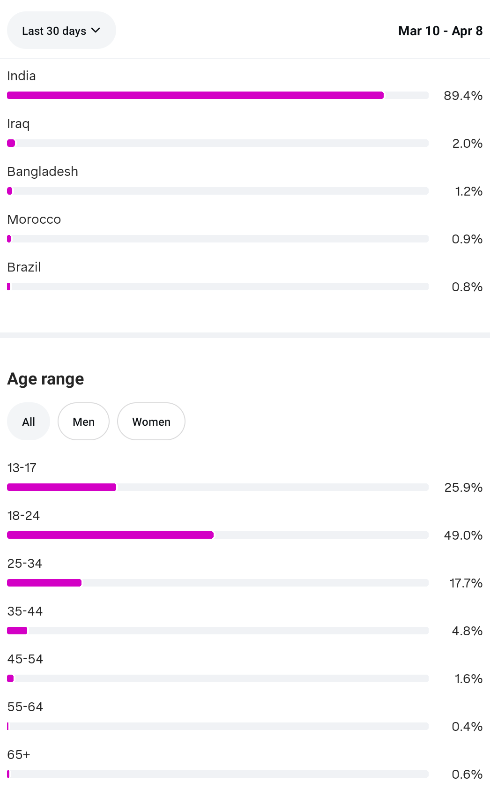Click the chevron beside Last 30 days
The image size is (490, 788).
[x=95, y=31]
